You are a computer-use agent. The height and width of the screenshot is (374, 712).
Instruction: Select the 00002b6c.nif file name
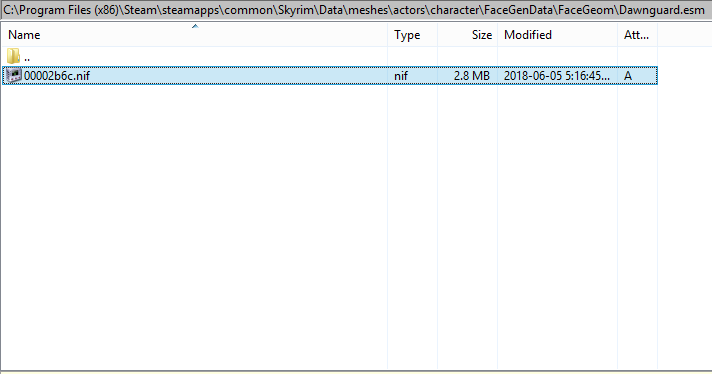tap(57, 76)
